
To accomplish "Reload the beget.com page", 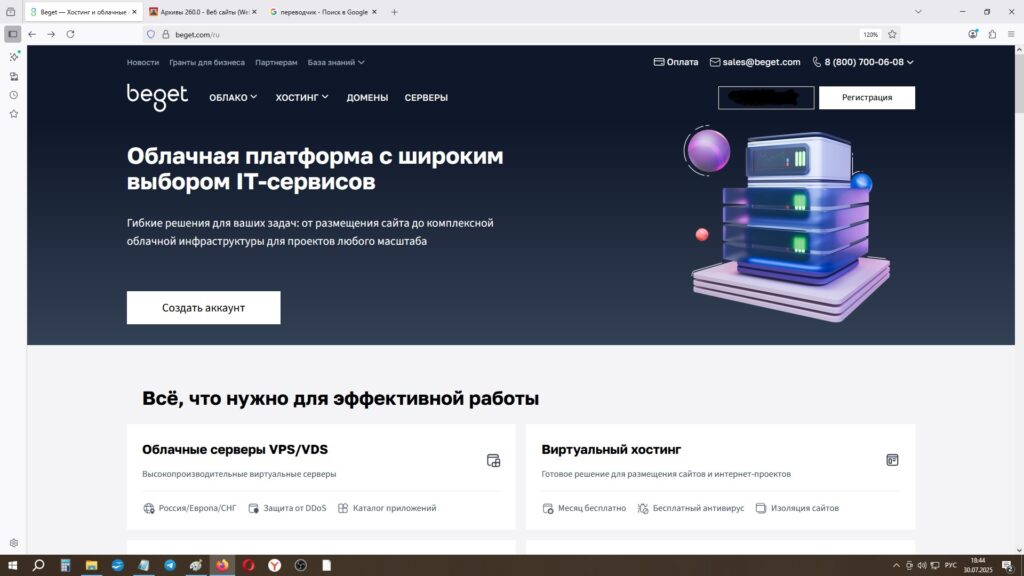I will pos(71,34).
